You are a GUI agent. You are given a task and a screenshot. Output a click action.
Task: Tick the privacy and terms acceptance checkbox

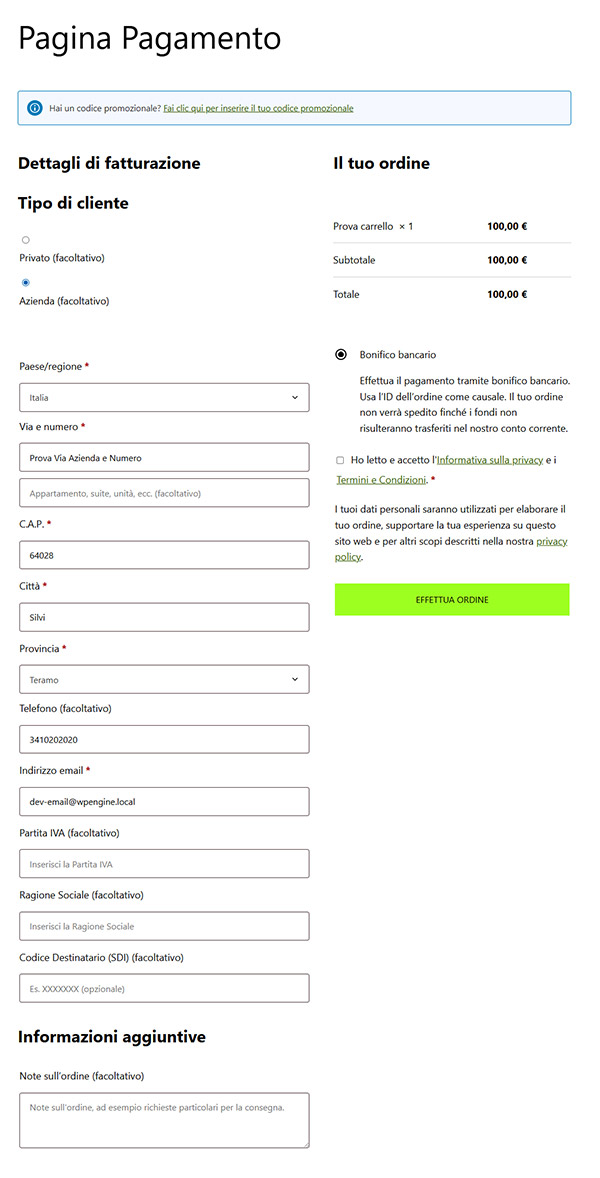[340, 460]
